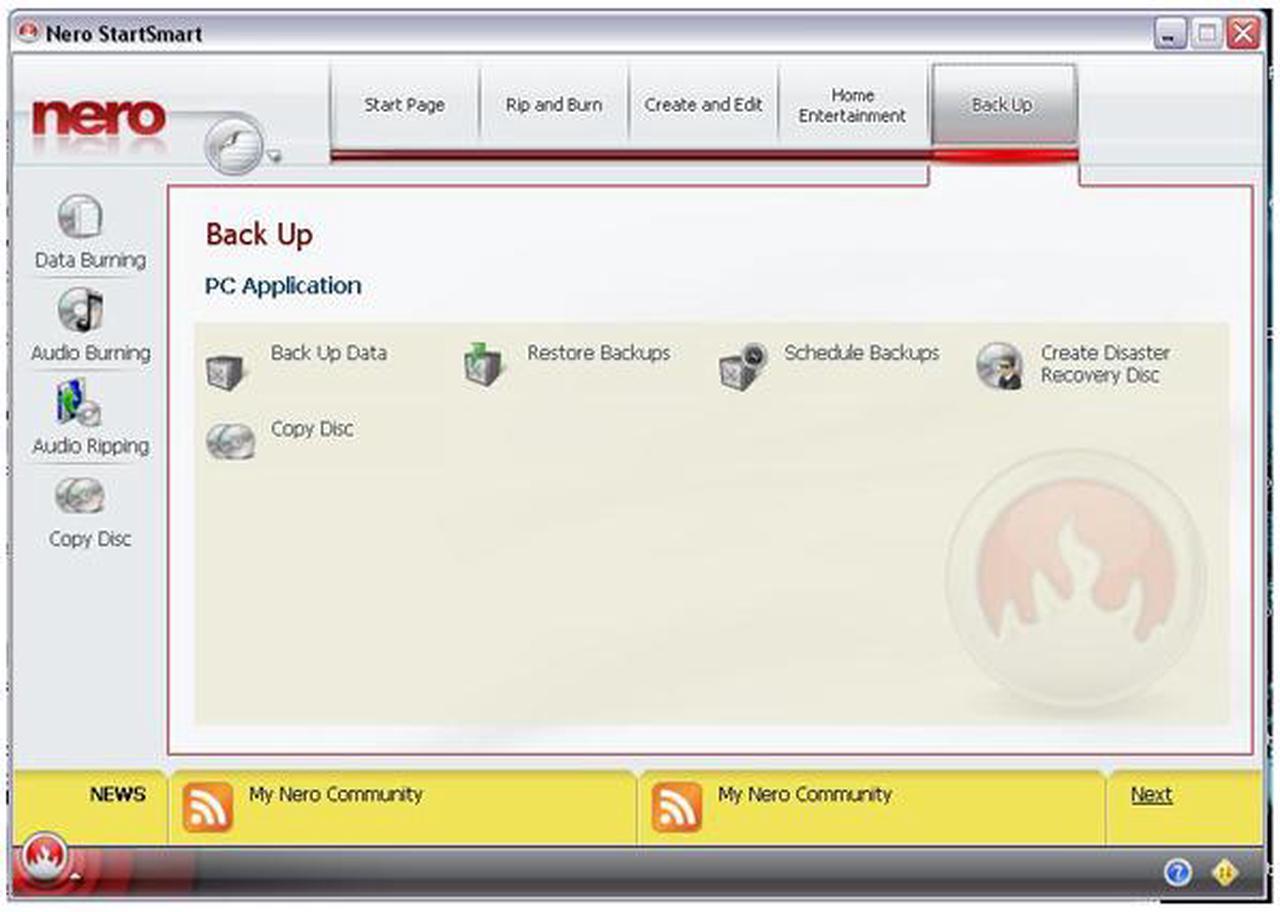
Task: Click the Create Disaster Recovery Disc label
Action: click(1105, 364)
